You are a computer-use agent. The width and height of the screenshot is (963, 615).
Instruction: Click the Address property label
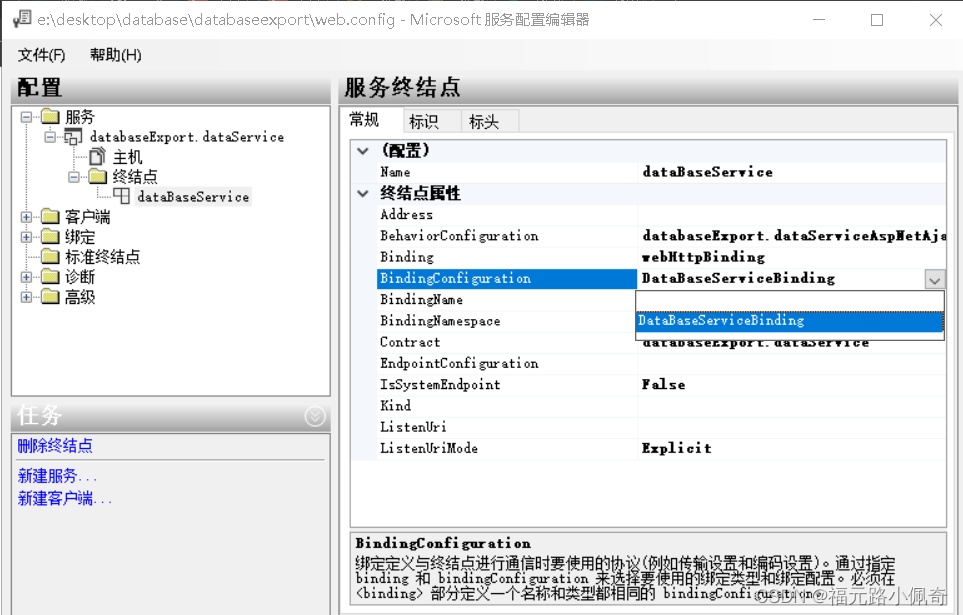(x=407, y=214)
